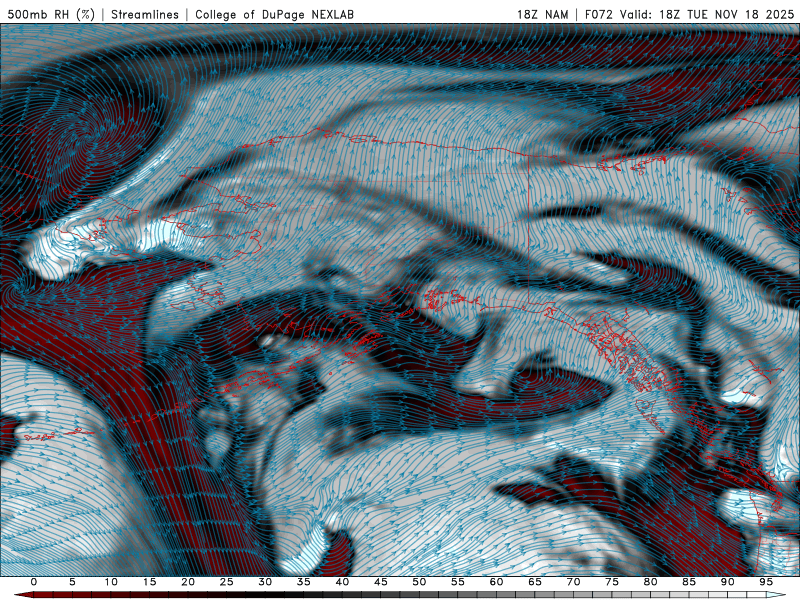Click the "85" color scale label

point(689,582)
